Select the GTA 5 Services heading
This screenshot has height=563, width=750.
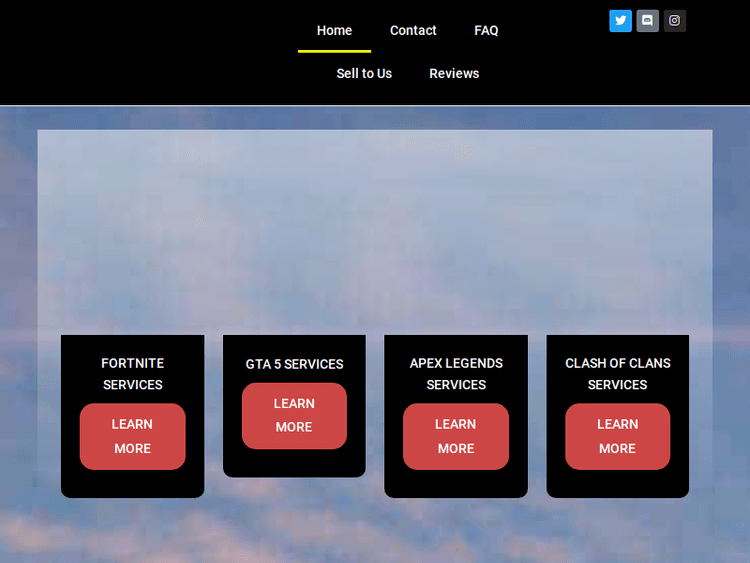click(x=294, y=364)
